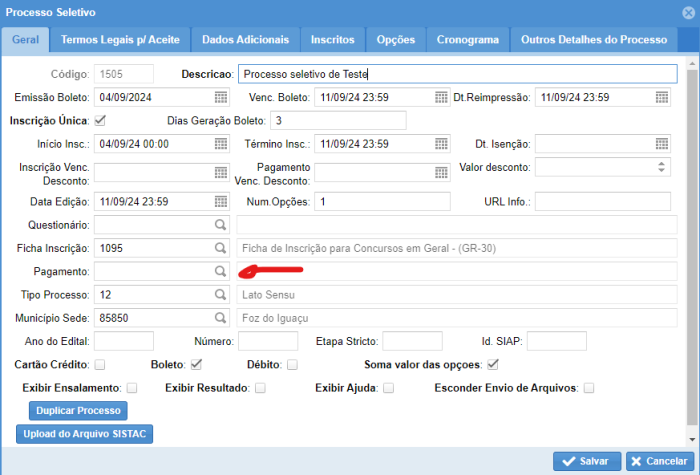Toggle the Exibir Resultado checkbox
The image size is (700, 475).
point(260,388)
